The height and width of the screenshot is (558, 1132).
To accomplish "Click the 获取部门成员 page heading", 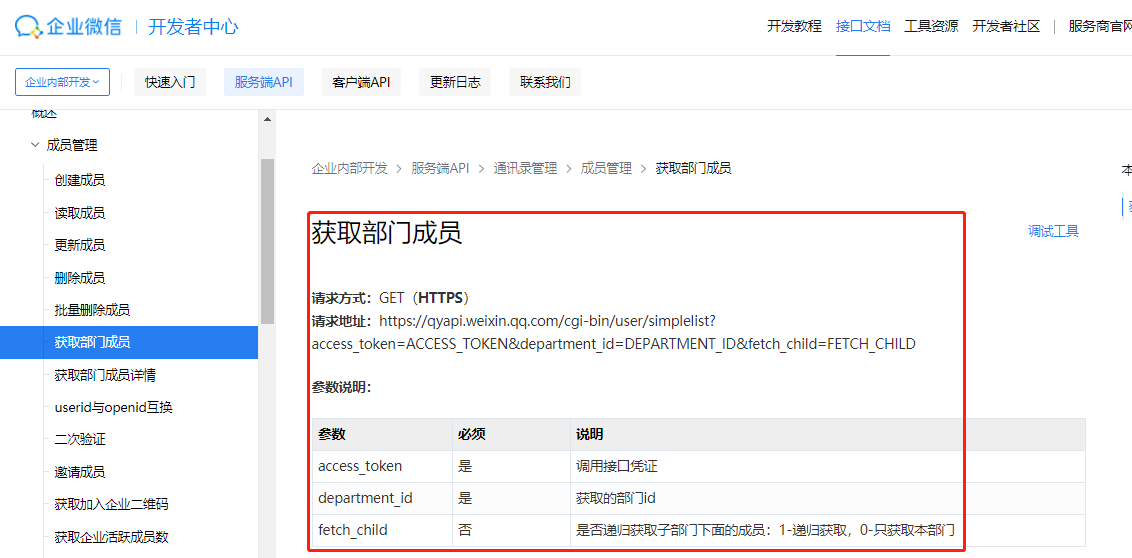I will pos(386,233).
